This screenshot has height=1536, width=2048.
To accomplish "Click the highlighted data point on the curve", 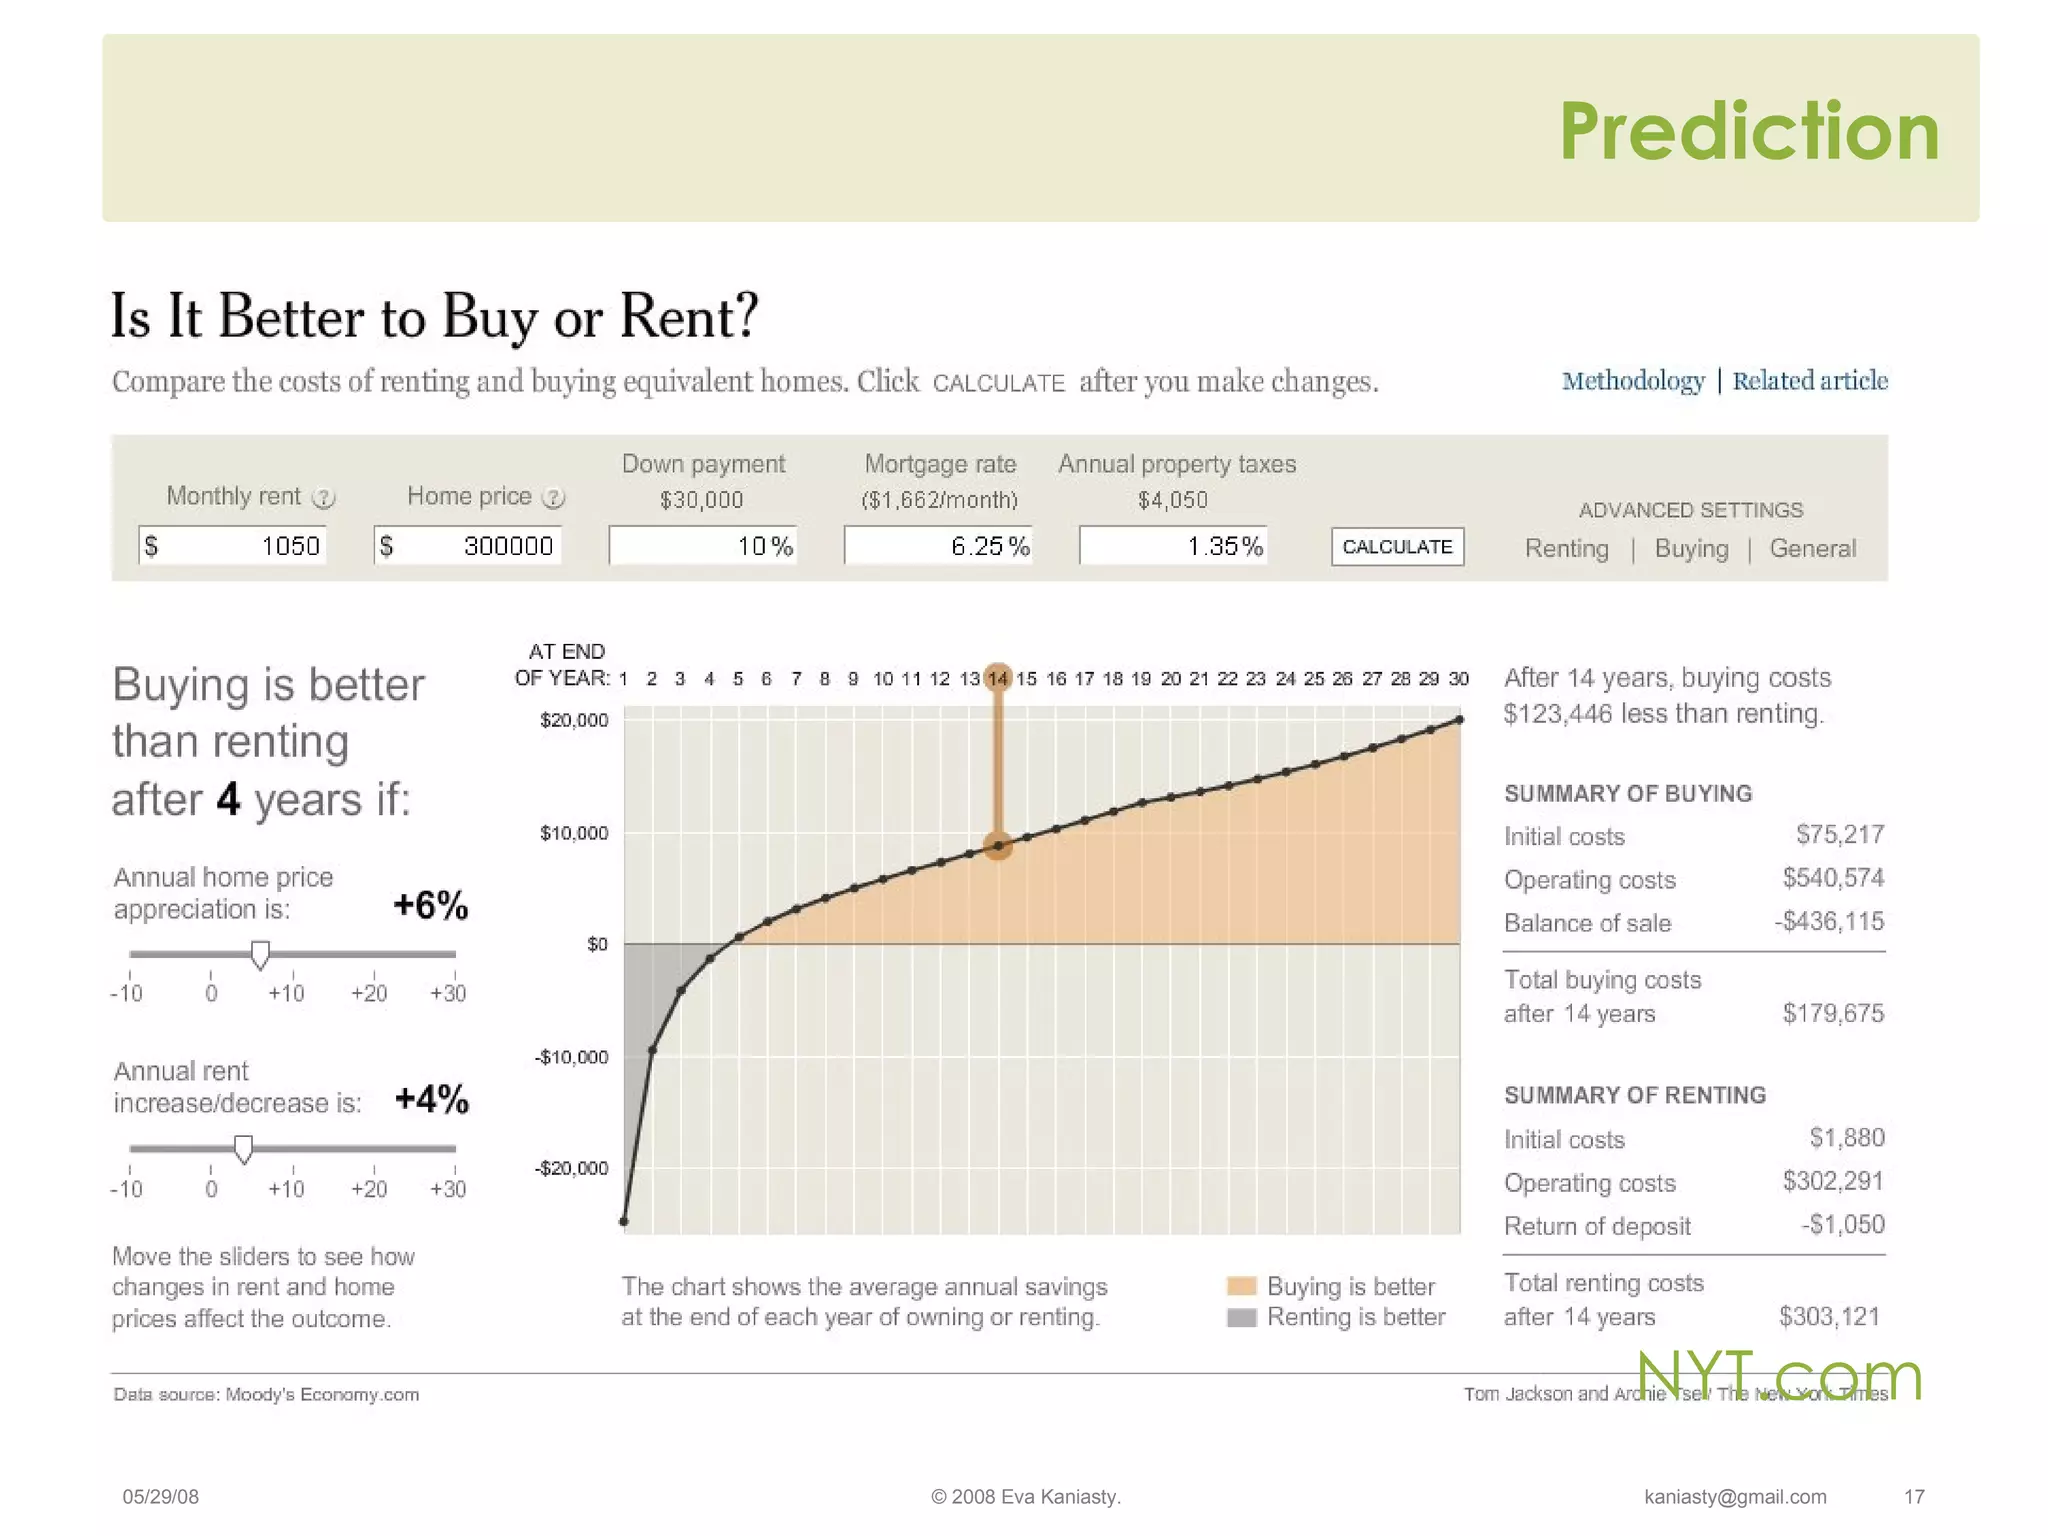I will click(x=998, y=846).
